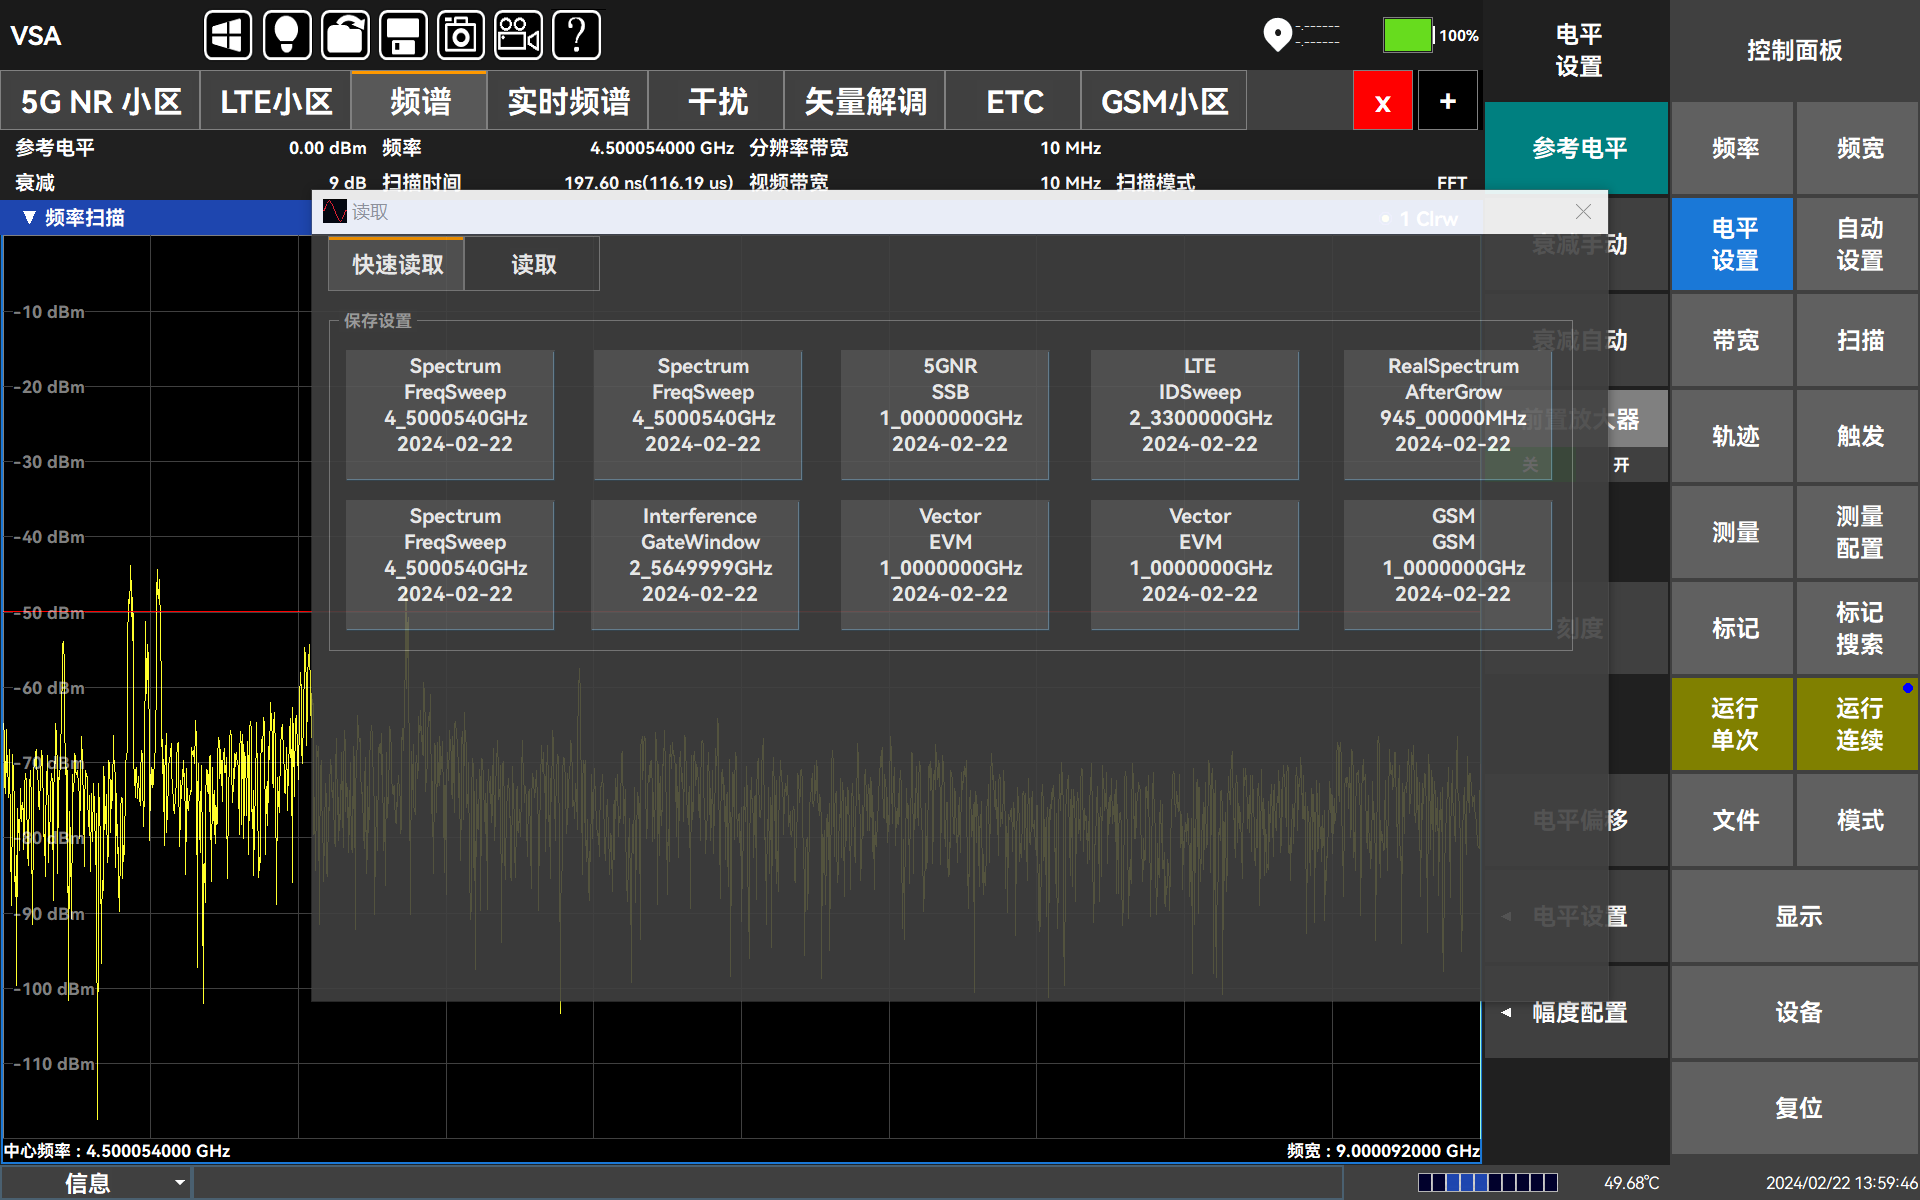Screen dimensions: 1920x1200
Task: Click the video recorder icon
Action: pos(518,36)
